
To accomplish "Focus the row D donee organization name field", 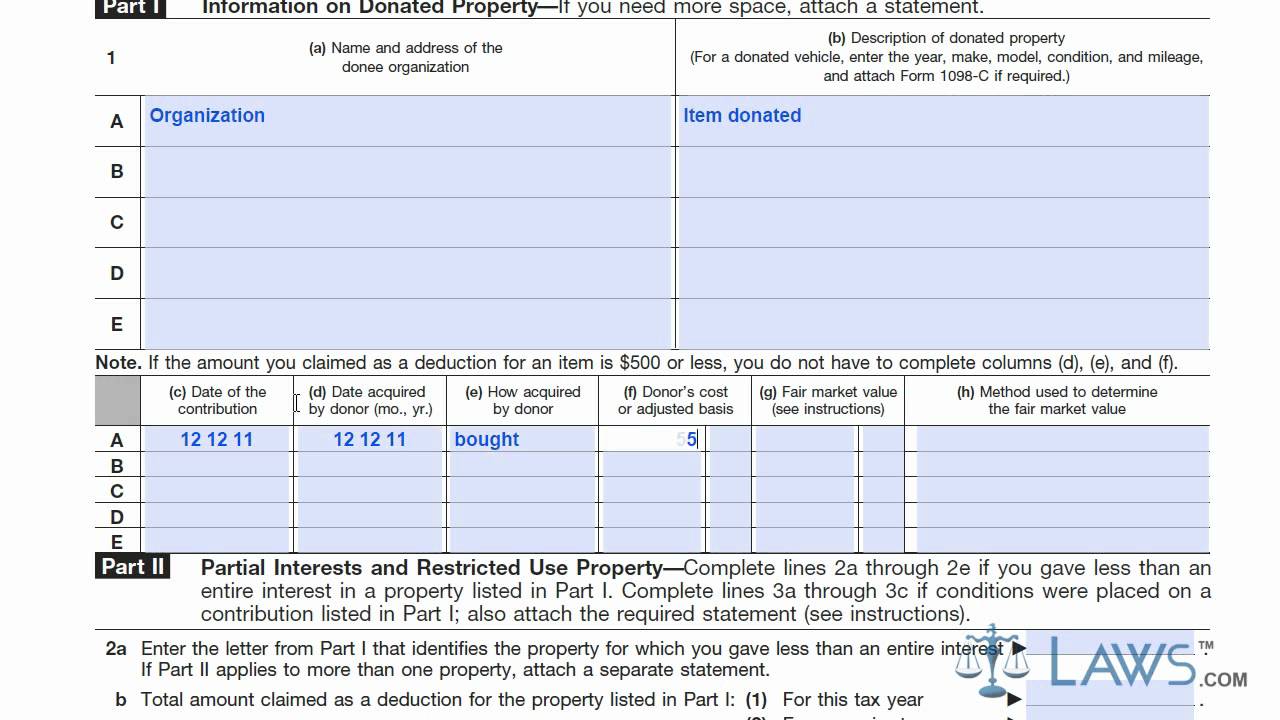I will (x=407, y=274).
